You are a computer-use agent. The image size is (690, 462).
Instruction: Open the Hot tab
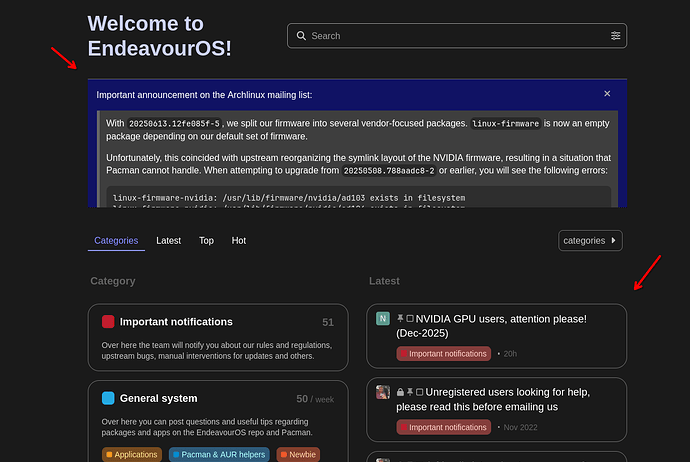239,240
